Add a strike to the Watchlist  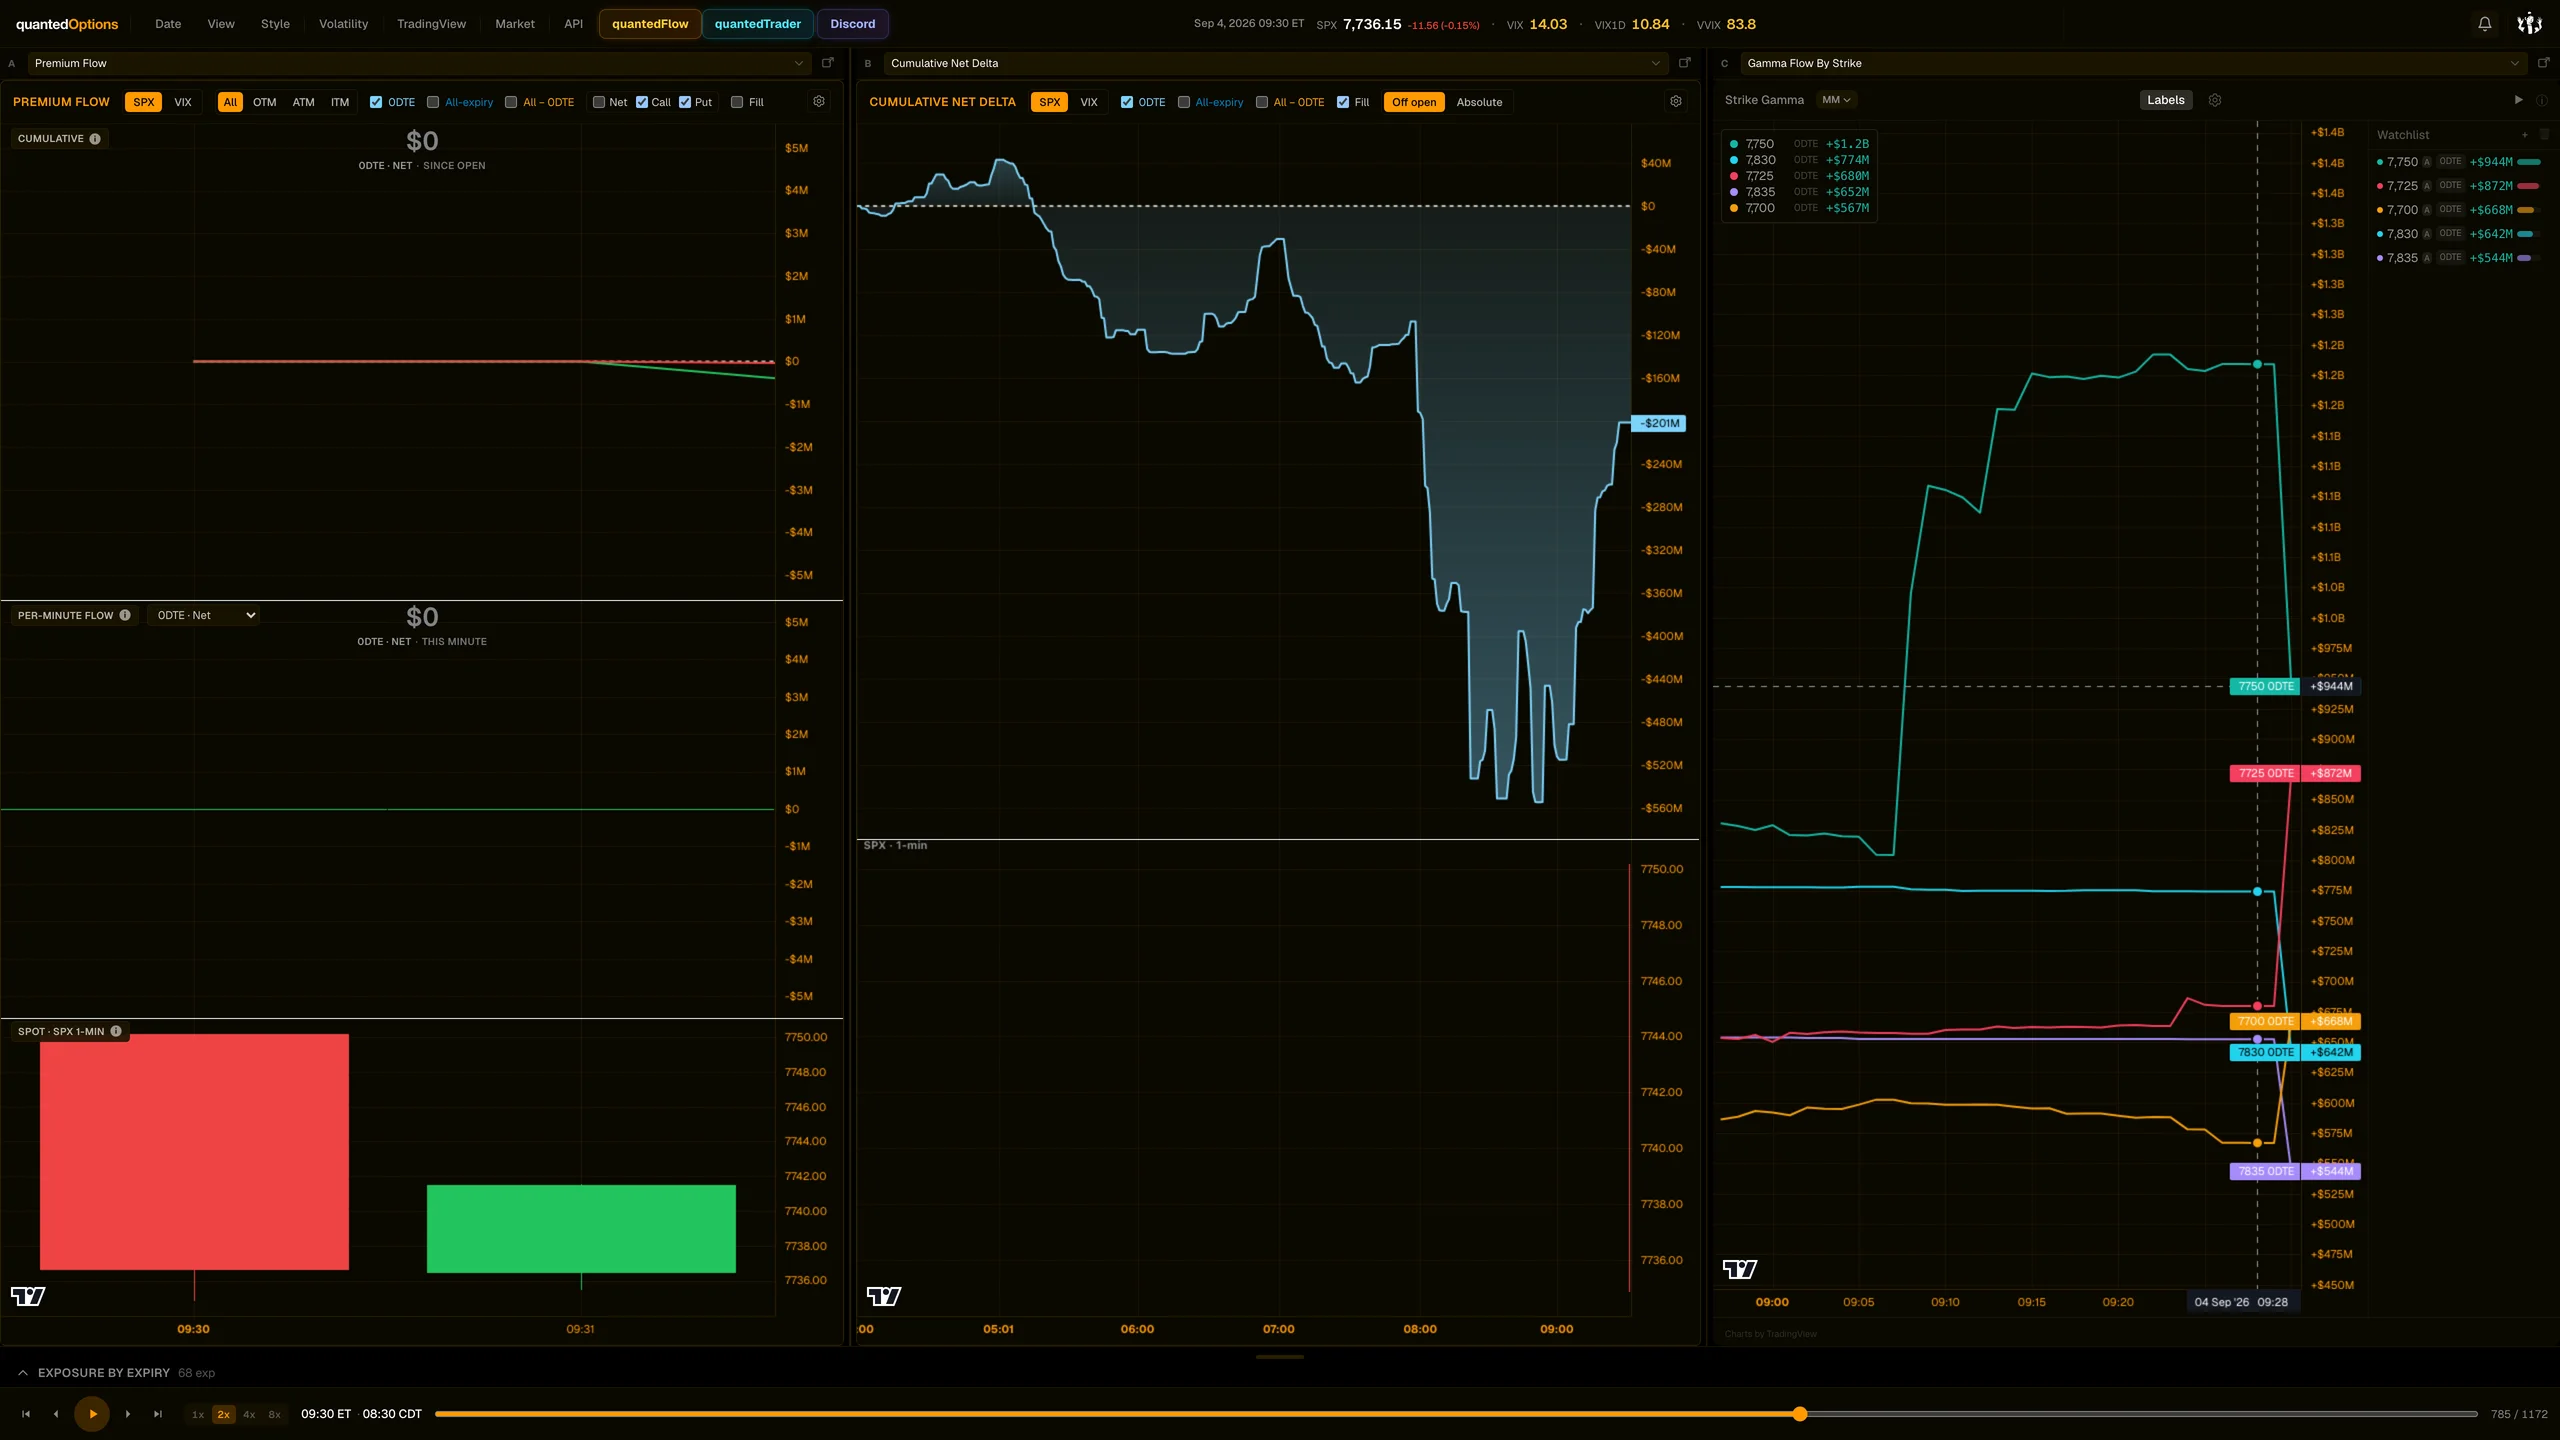coord(2525,135)
